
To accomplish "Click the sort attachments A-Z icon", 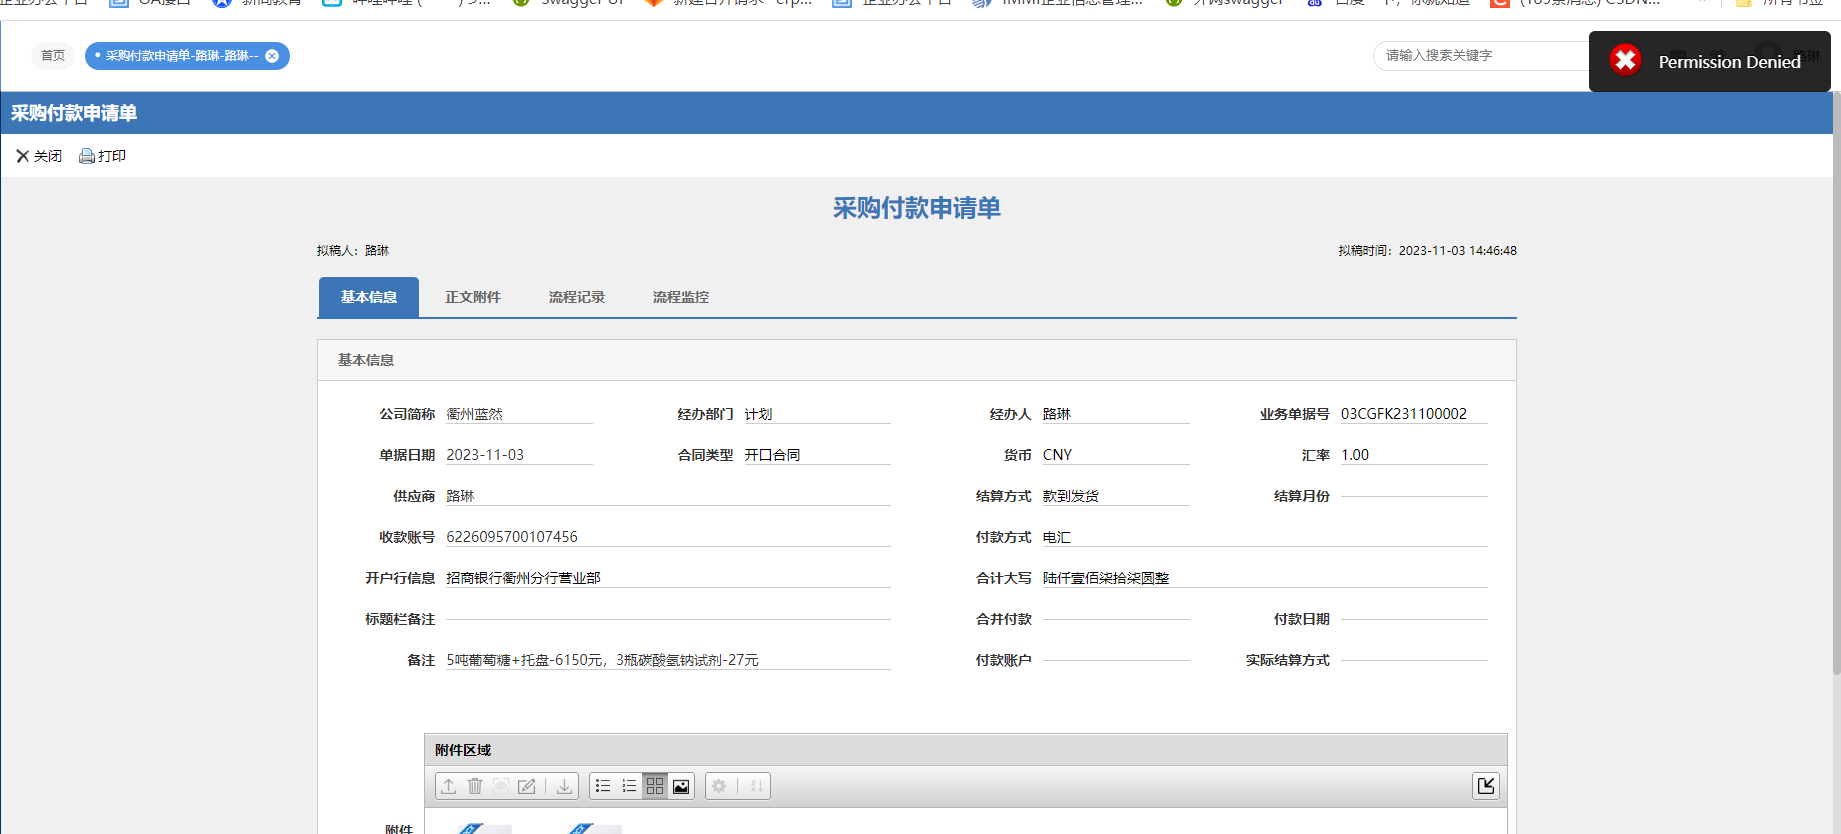I will [757, 786].
